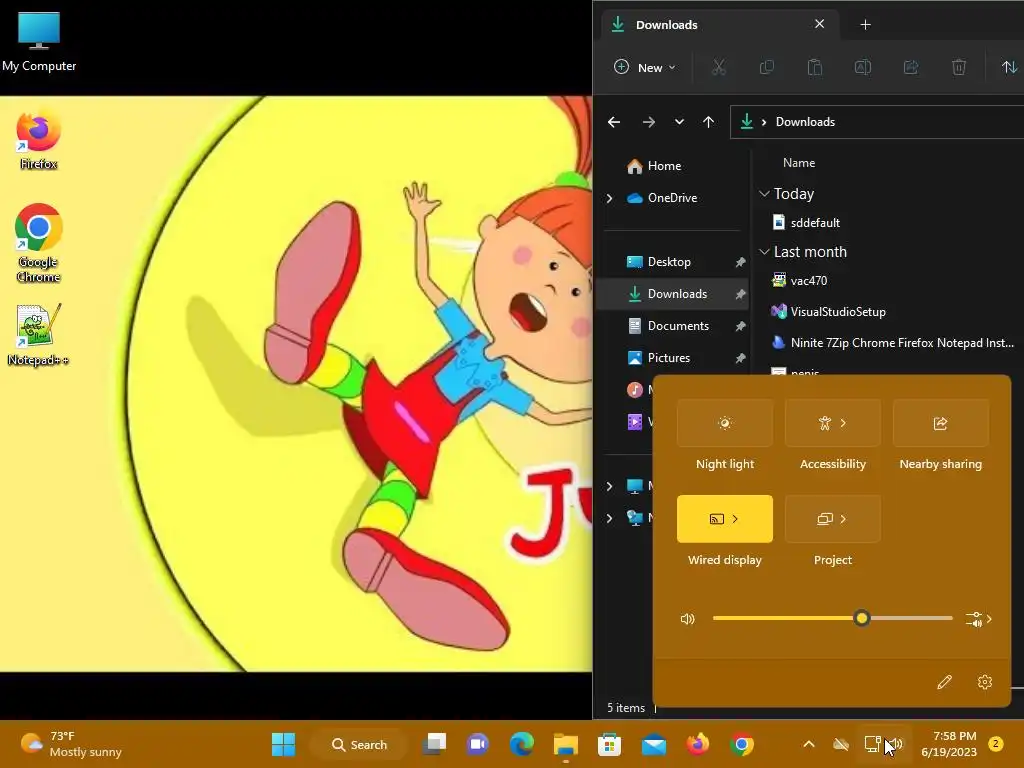Open the Notepad++ desktop shortcut
Screen dimensions: 1024x768
(38, 334)
